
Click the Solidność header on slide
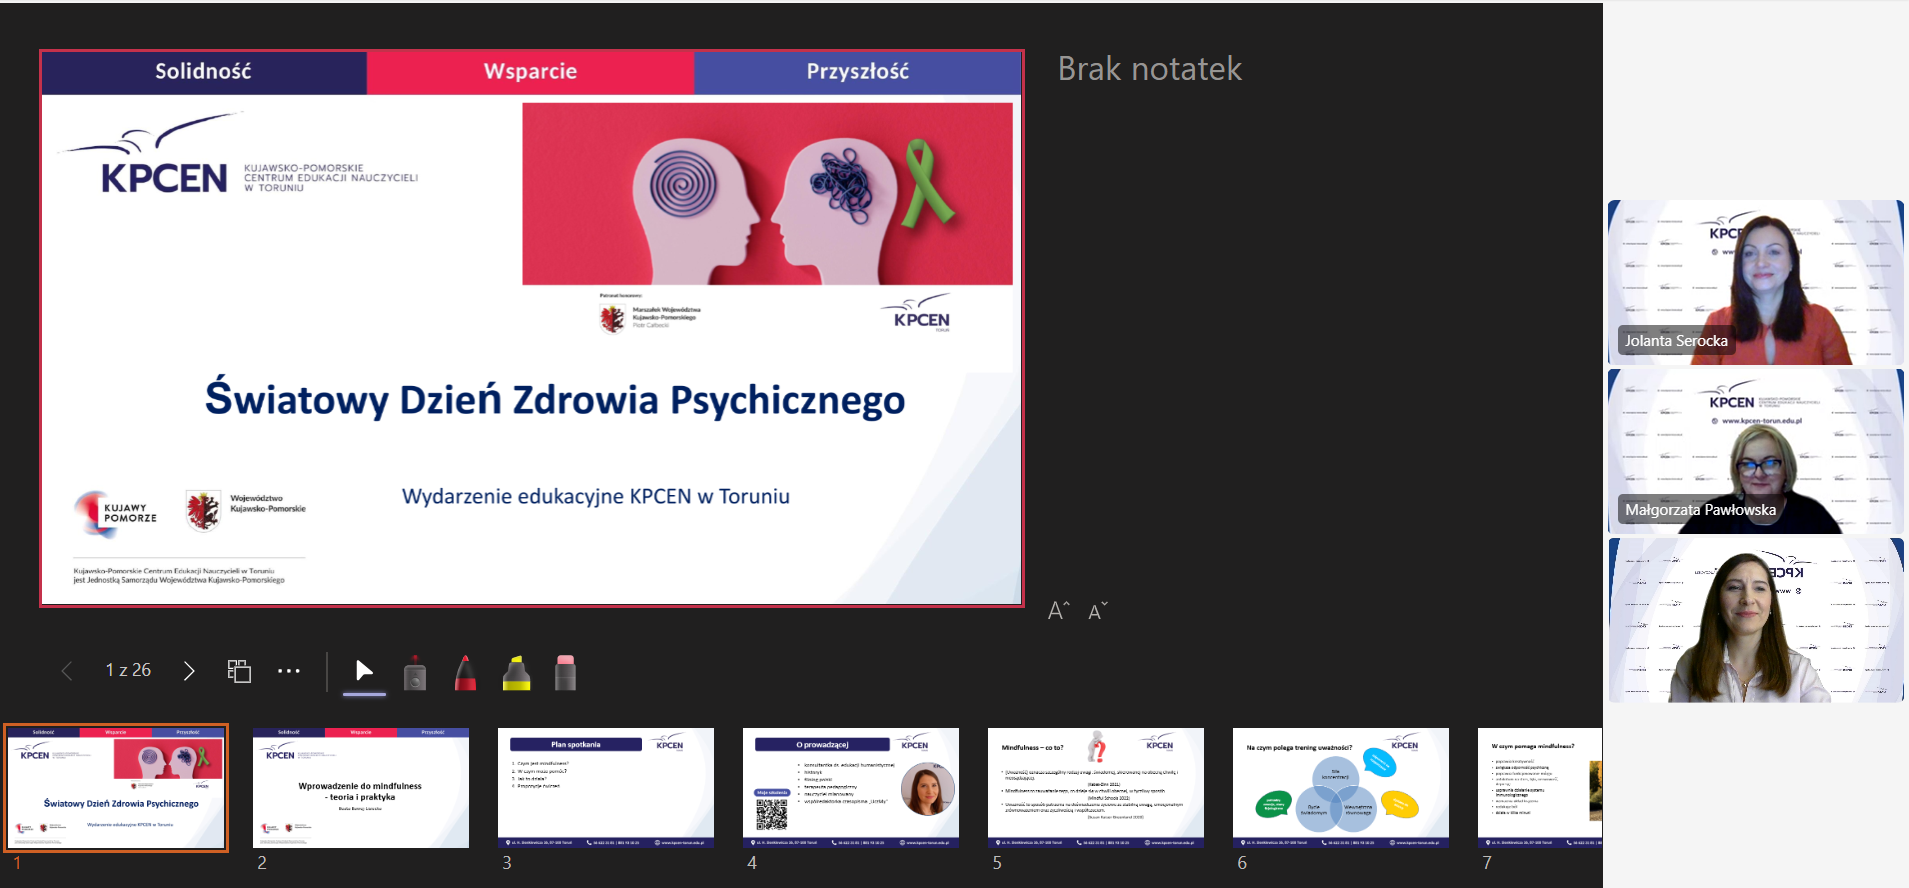(x=203, y=72)
